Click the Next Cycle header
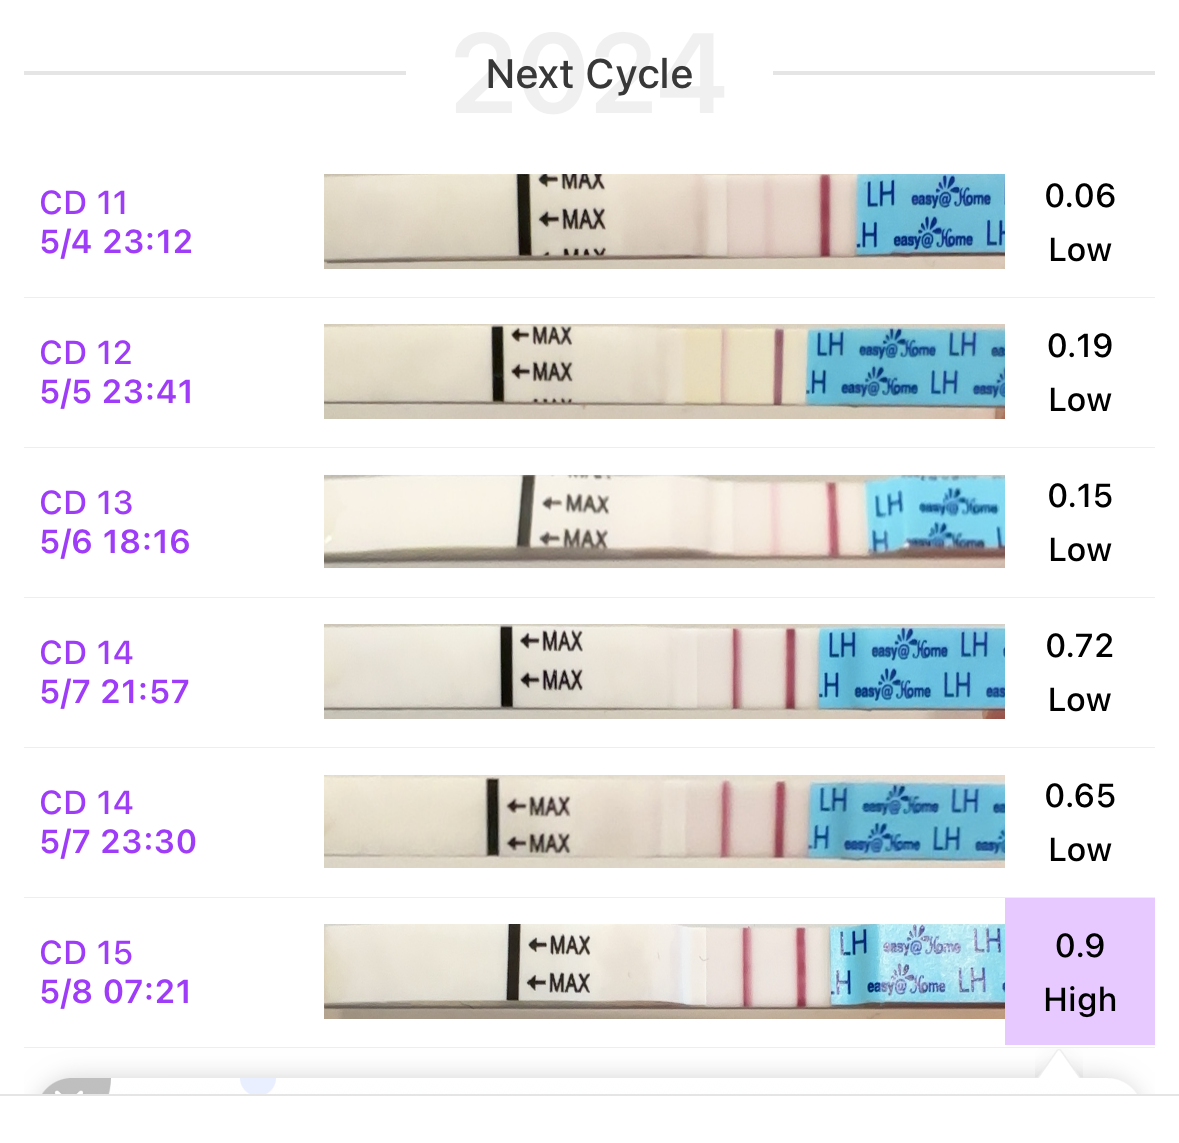This screenshot has width=1179, height=1143. tap(589, 74)
